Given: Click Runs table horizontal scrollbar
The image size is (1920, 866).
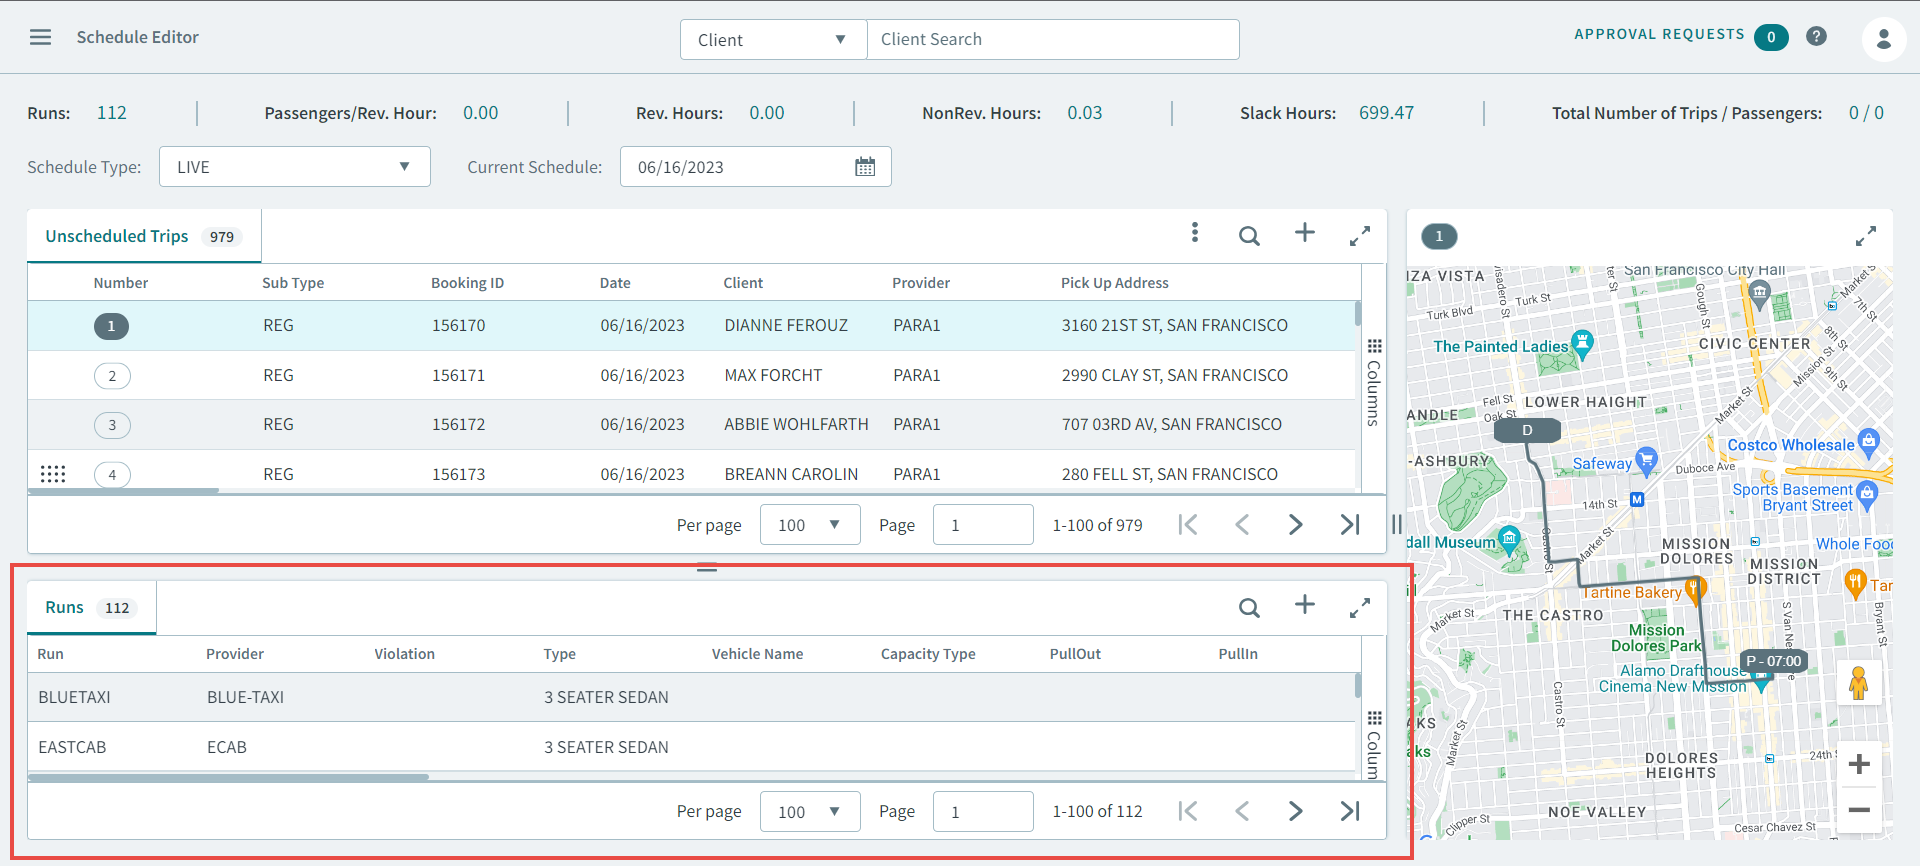Looking at the screenshot, I should [x=228, y=777].
